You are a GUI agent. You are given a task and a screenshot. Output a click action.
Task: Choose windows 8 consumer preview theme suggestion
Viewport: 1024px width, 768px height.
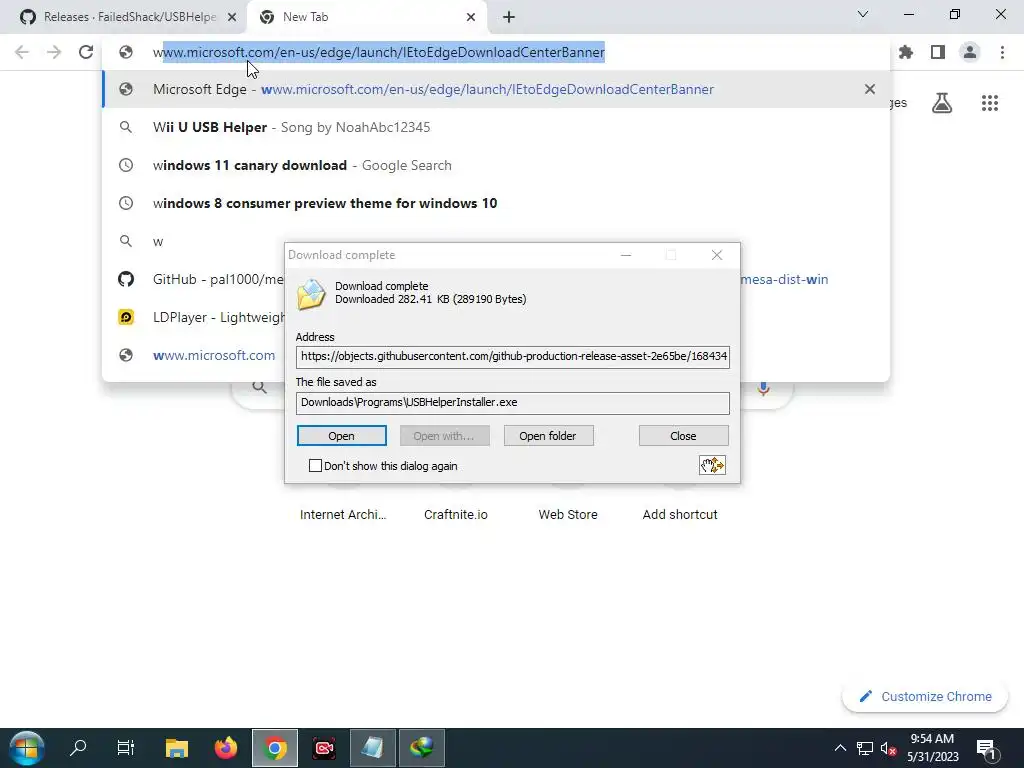coord(496,203)
